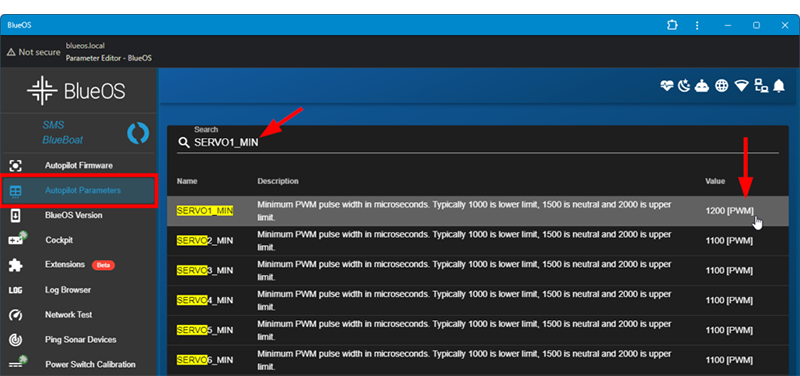Click the 1100 [PWM] value of SERVO6_MIN

click(729, 361)
